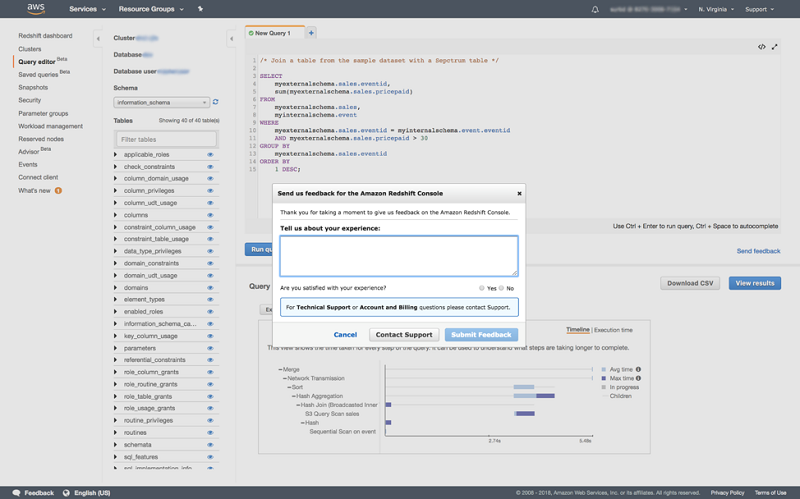Collapse the left navigation panel arrow
Screen dimensions: 800x499
pos(98,38)
